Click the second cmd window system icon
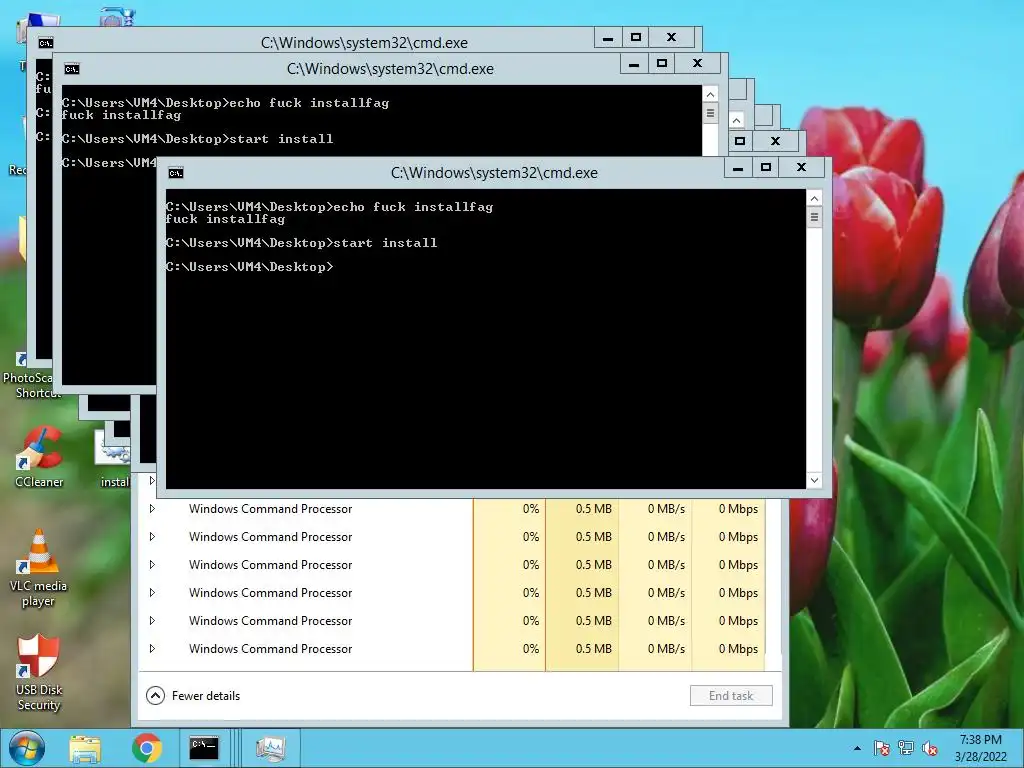The height and width of the screenshot is (768, 1024). [72, 69]
